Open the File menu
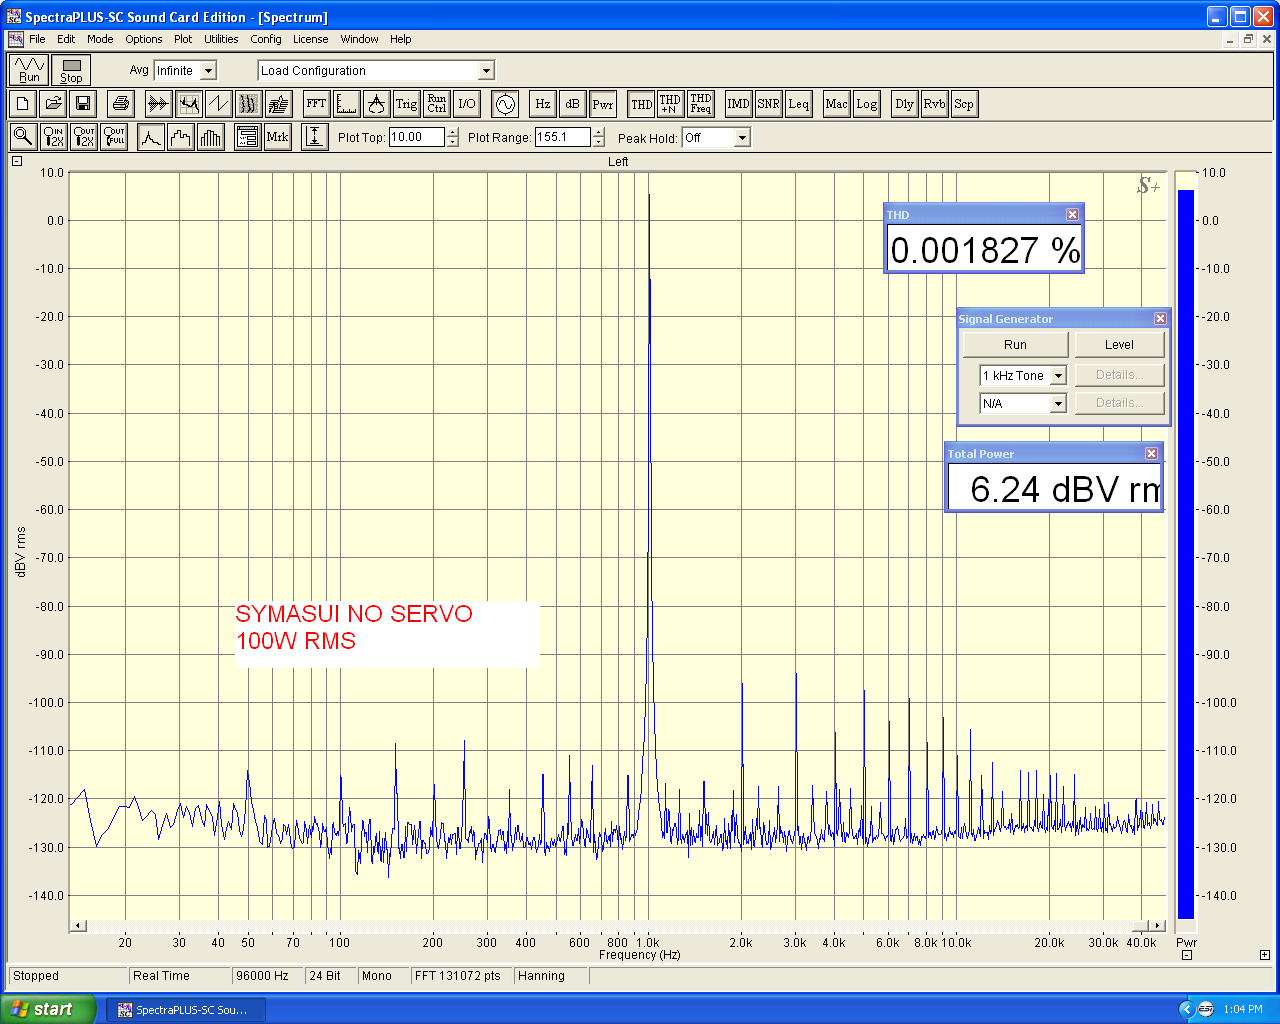 click(x=37, y=39)
